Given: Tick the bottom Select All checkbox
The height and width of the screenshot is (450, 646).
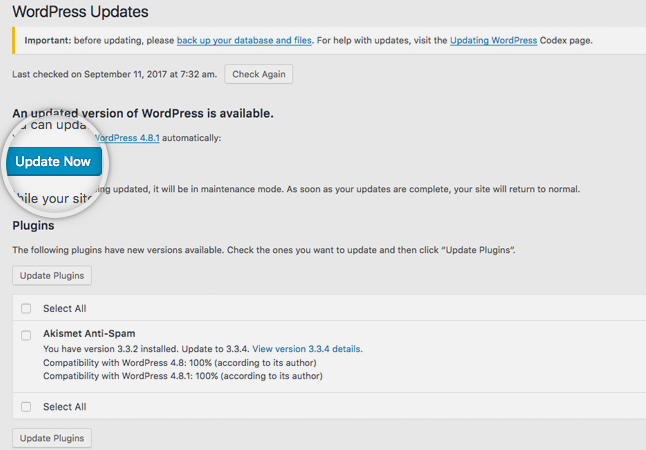Looking at the screenshot, I should coord(26,407).
